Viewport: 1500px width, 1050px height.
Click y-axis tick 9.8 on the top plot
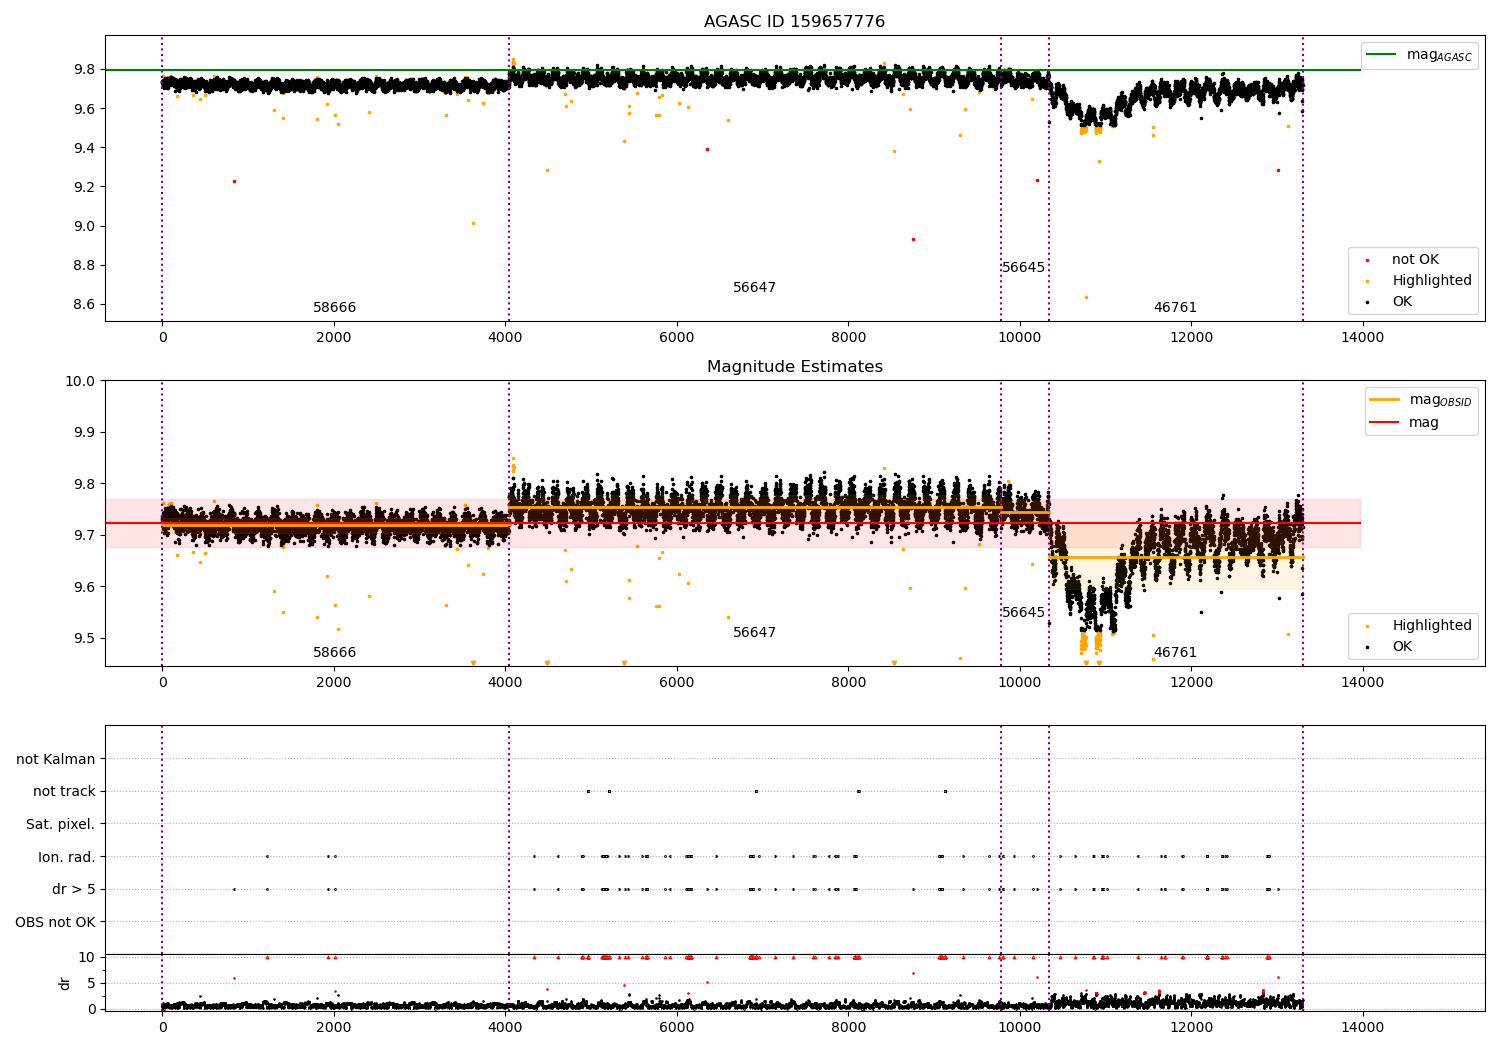coord(84,70)
